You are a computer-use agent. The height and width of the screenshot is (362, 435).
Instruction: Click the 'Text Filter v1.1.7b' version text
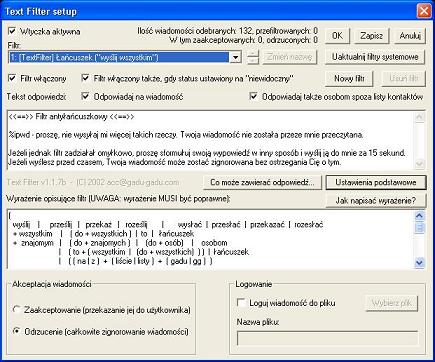click(x=36, y=182)
